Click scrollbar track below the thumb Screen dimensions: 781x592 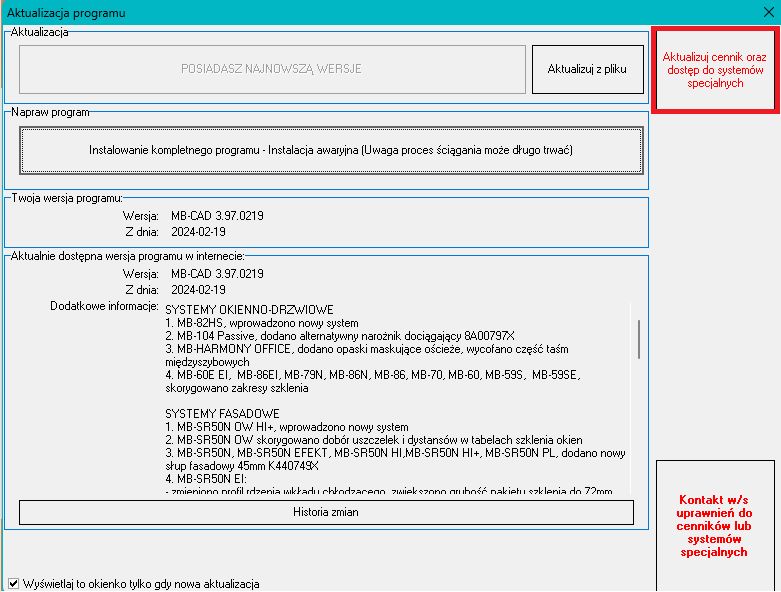coord(638,430)
